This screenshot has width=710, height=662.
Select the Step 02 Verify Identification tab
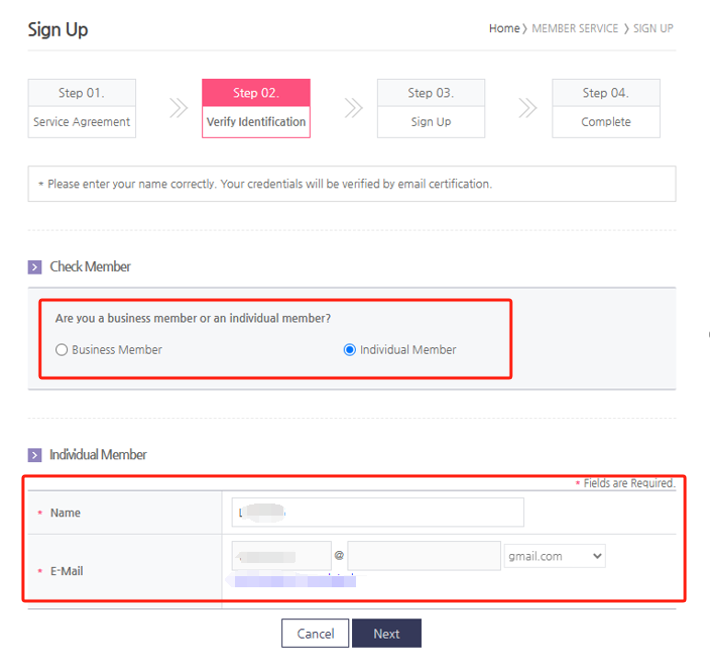click(256, 108)
